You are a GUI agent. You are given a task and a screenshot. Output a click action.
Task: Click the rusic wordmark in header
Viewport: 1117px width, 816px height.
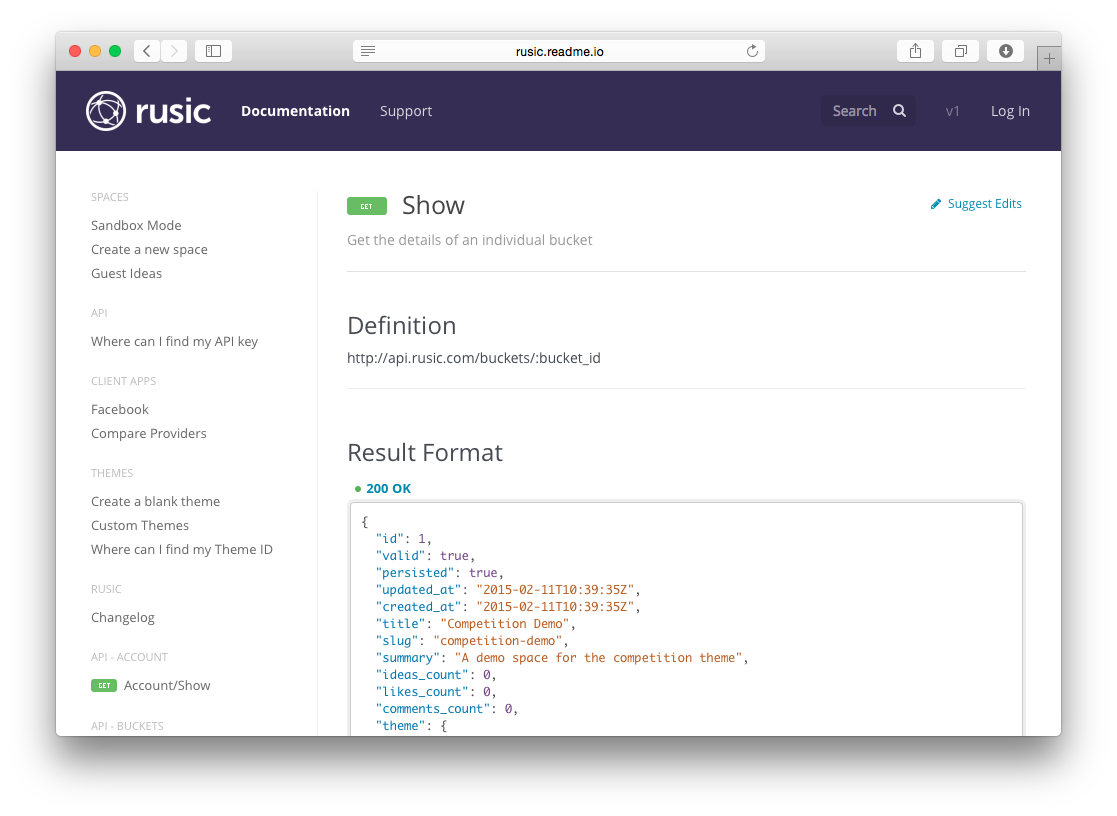click(x=173, y=112)
